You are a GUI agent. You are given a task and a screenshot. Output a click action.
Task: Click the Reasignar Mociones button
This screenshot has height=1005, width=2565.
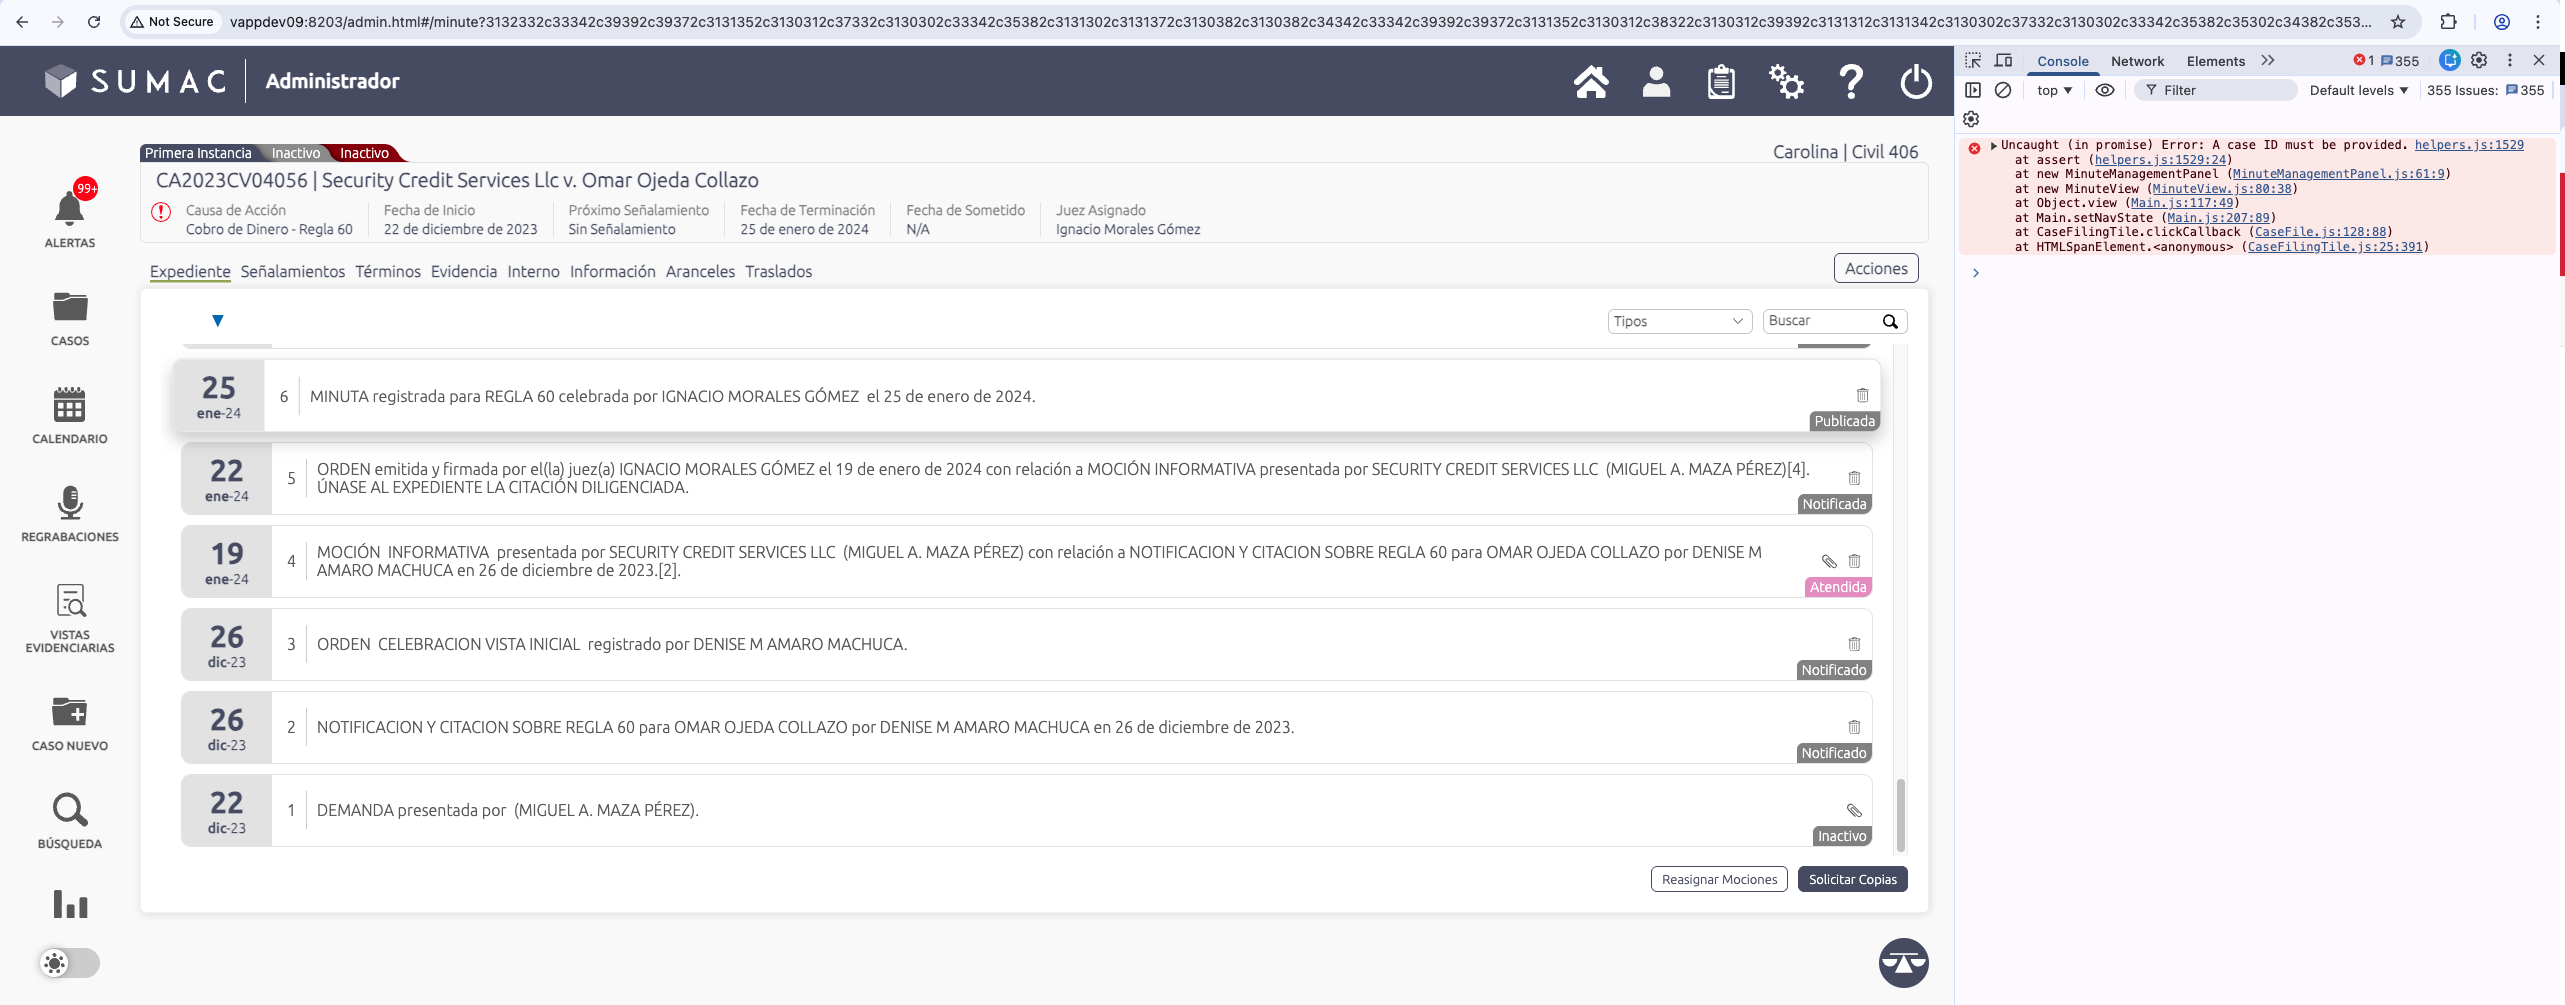coord(1719,879)
